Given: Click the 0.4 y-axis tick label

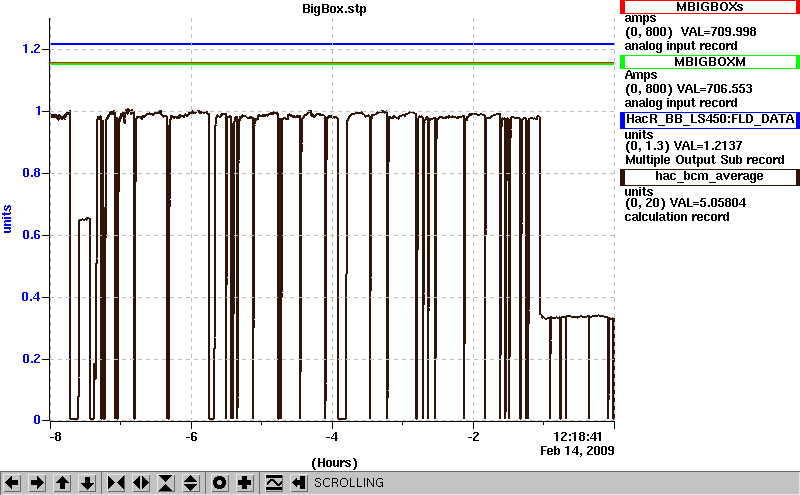Looking at the screenshot, I should click(31, 297).
